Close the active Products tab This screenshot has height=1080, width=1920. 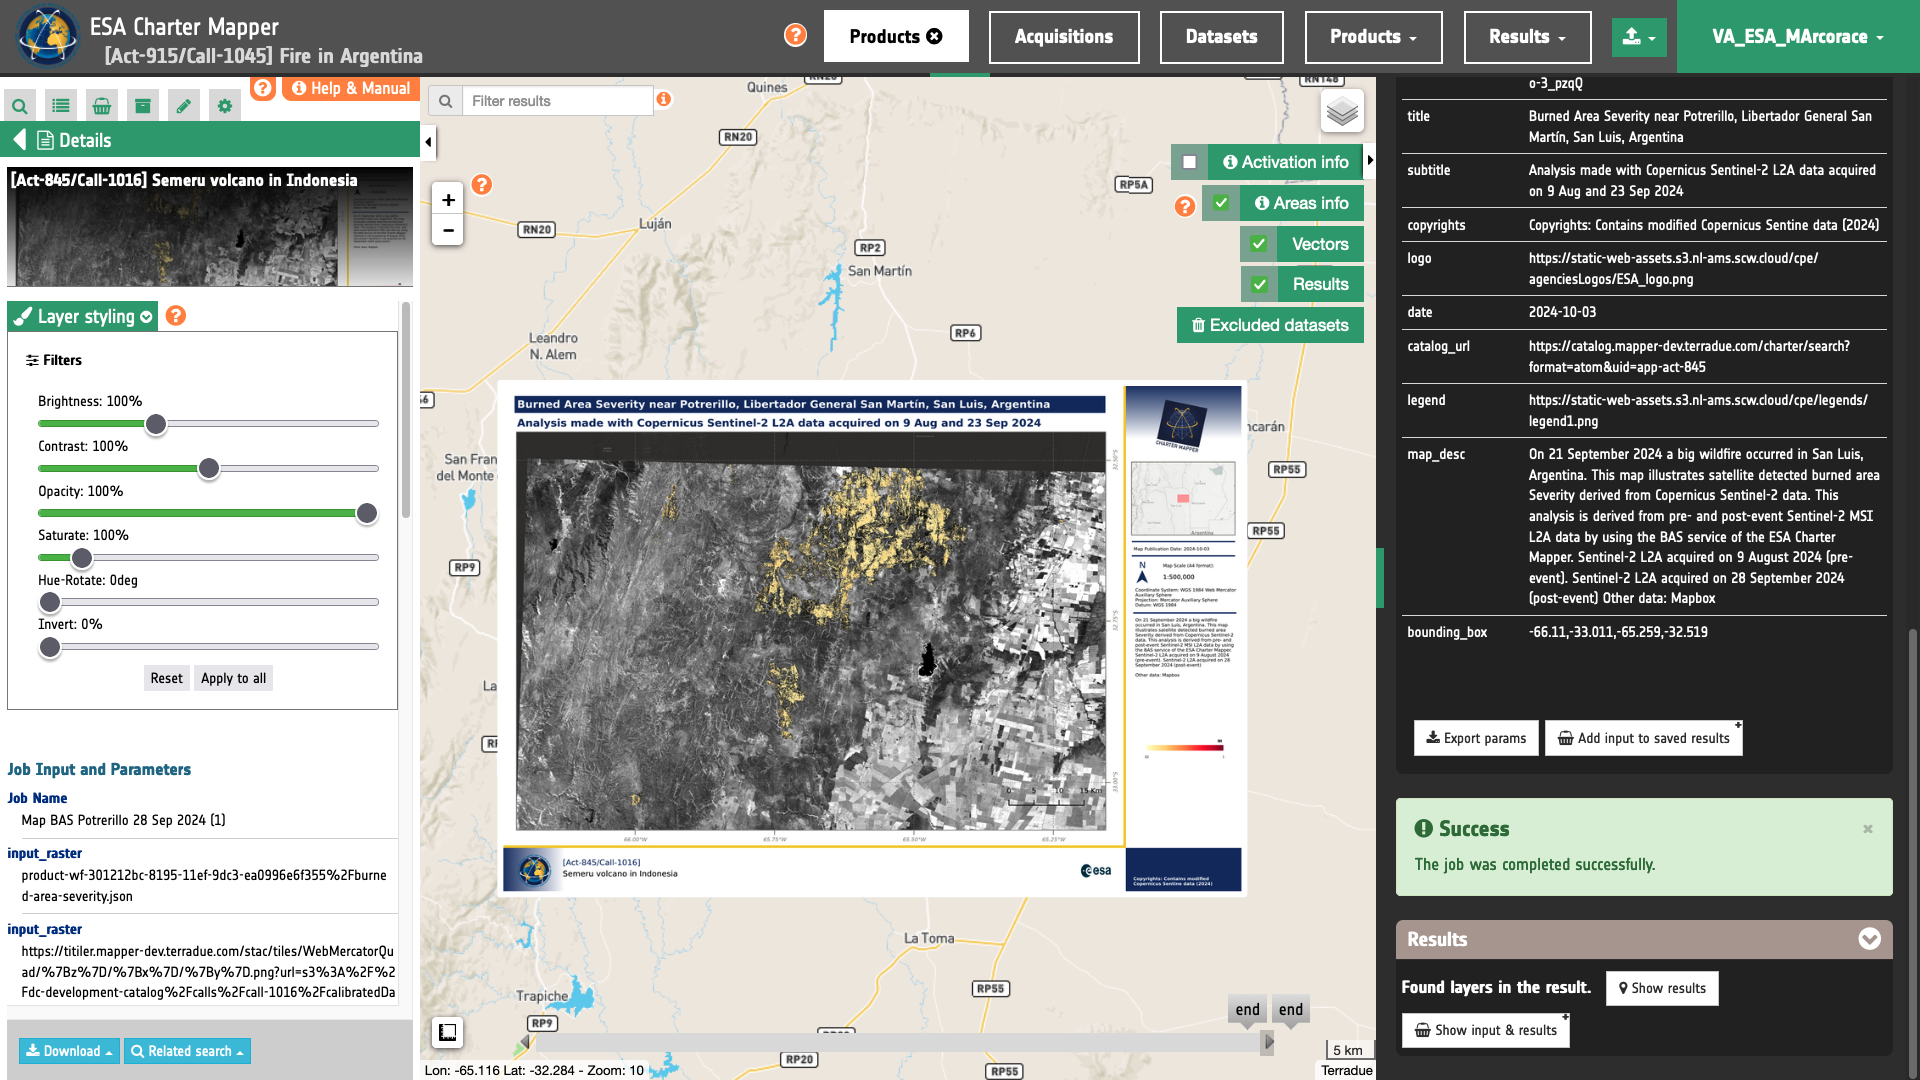(935, 36)
